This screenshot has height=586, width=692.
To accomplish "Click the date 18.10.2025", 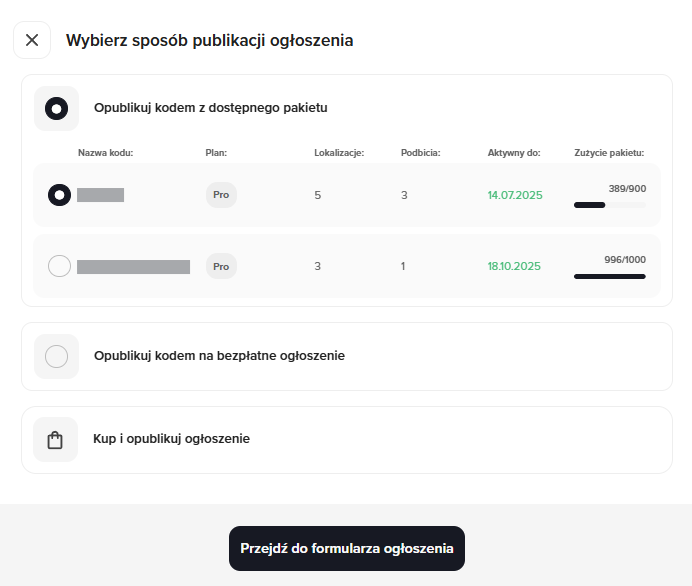I will pyautogui.click(x=514, y=266).
